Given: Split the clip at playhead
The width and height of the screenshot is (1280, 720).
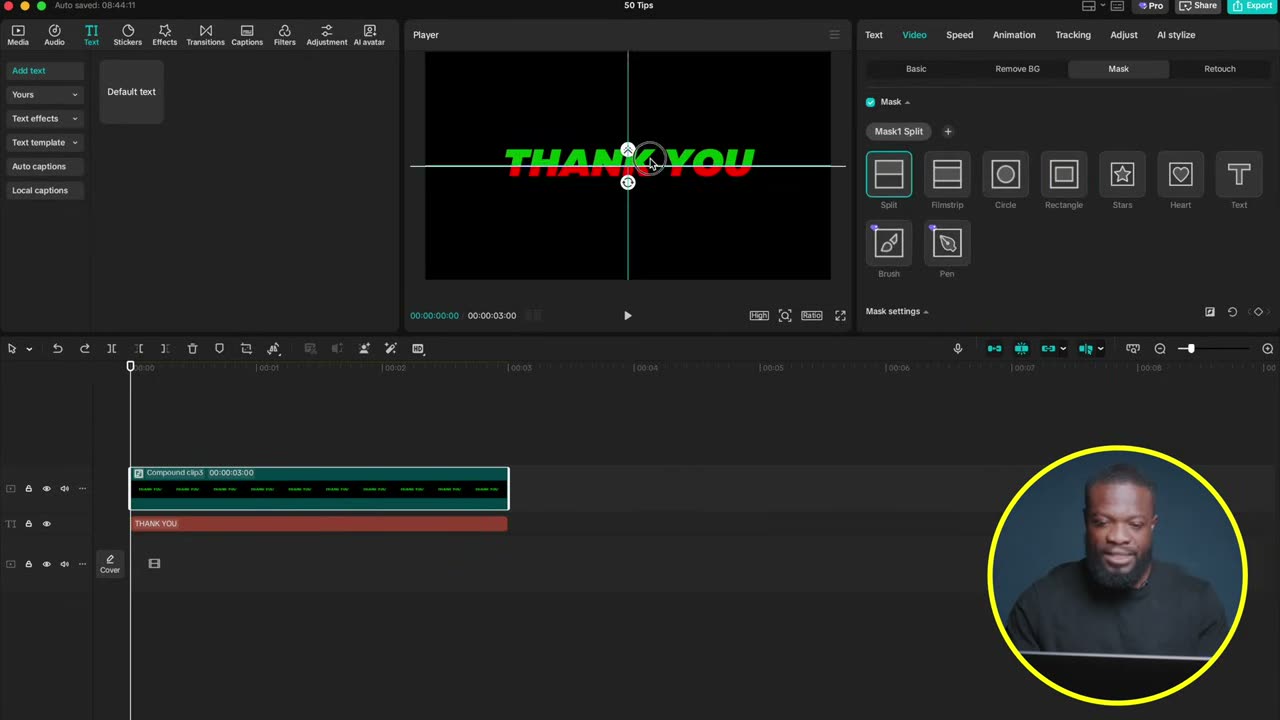Looking at the screenshot, I should (x=112, y=349).
